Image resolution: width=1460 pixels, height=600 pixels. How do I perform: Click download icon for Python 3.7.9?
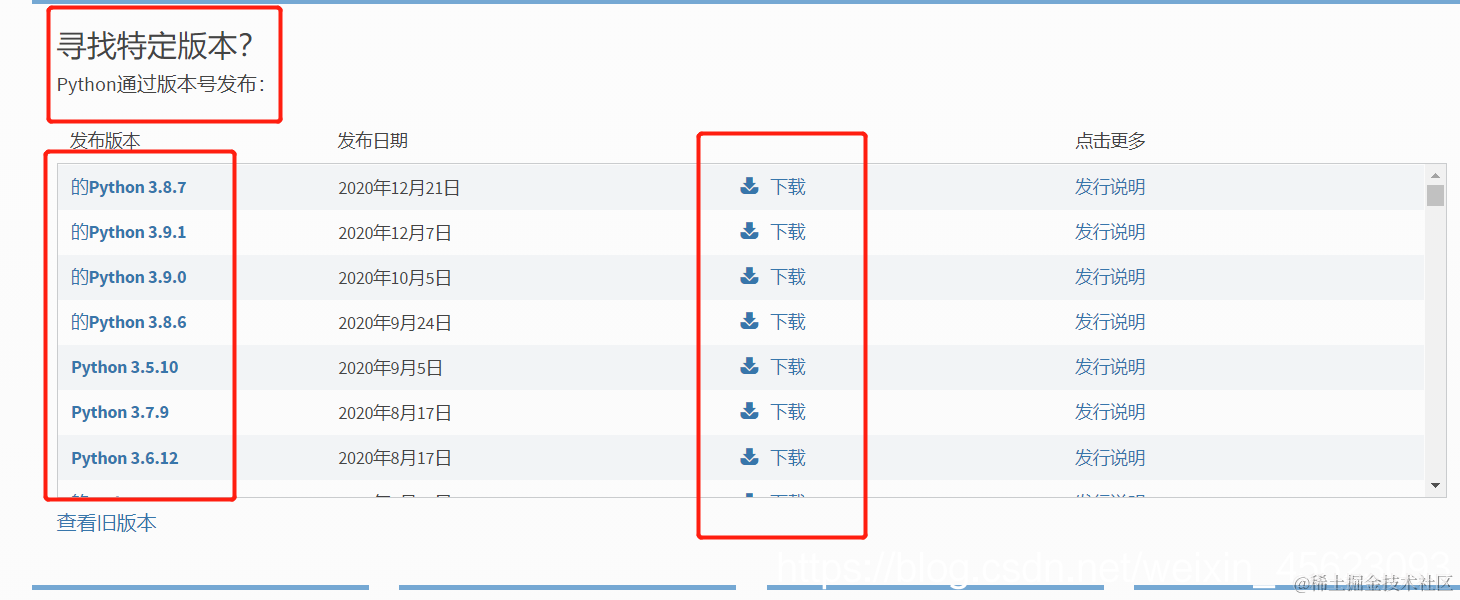[x=749, y=411]
